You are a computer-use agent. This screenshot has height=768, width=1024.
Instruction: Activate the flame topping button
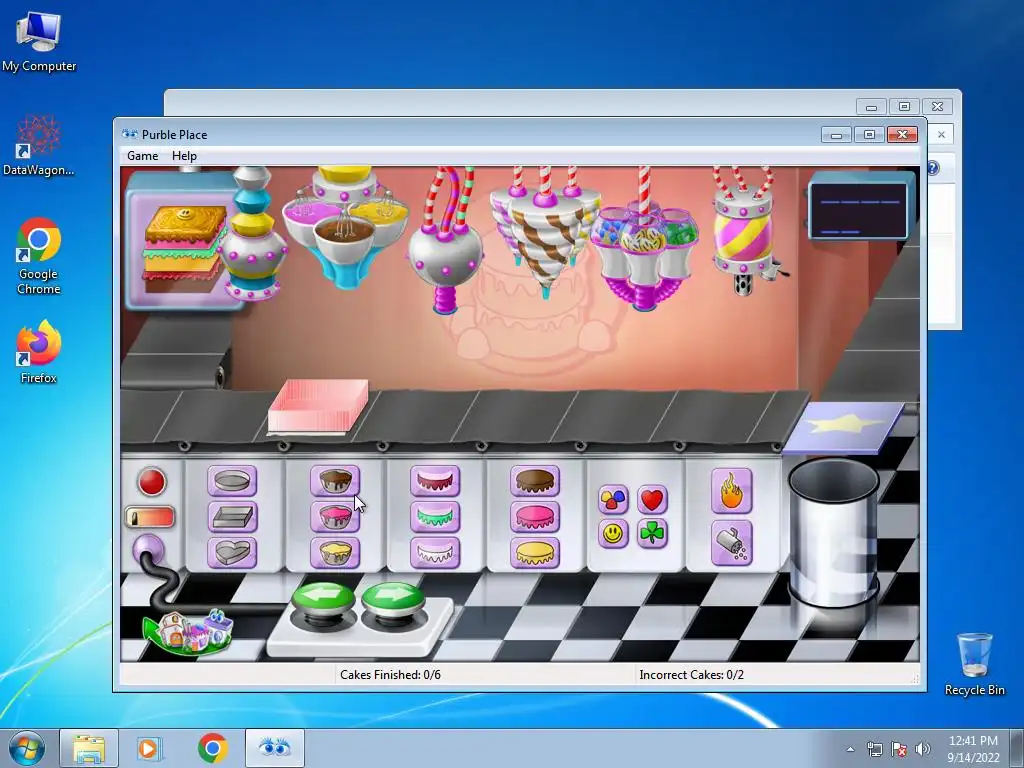[731, 491]
